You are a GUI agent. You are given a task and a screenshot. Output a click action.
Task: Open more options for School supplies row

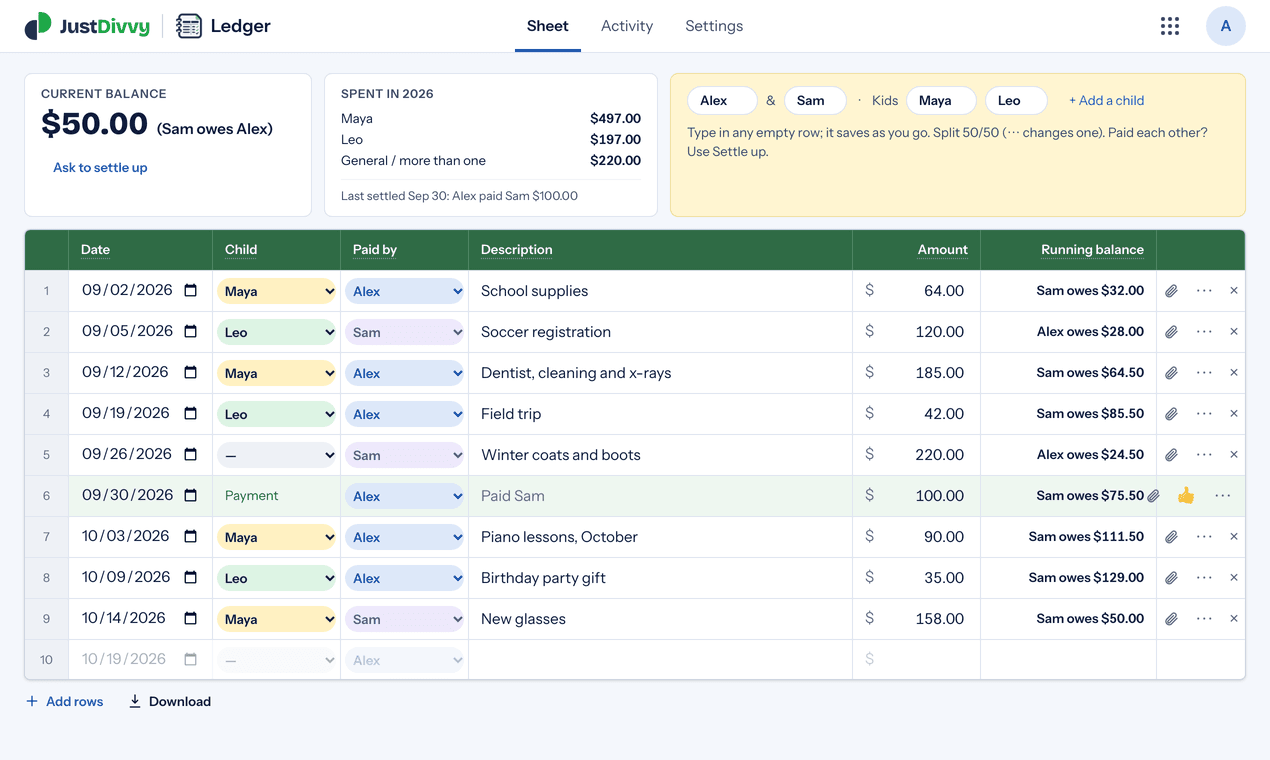pyautogui.click(x=1204, y=291)
